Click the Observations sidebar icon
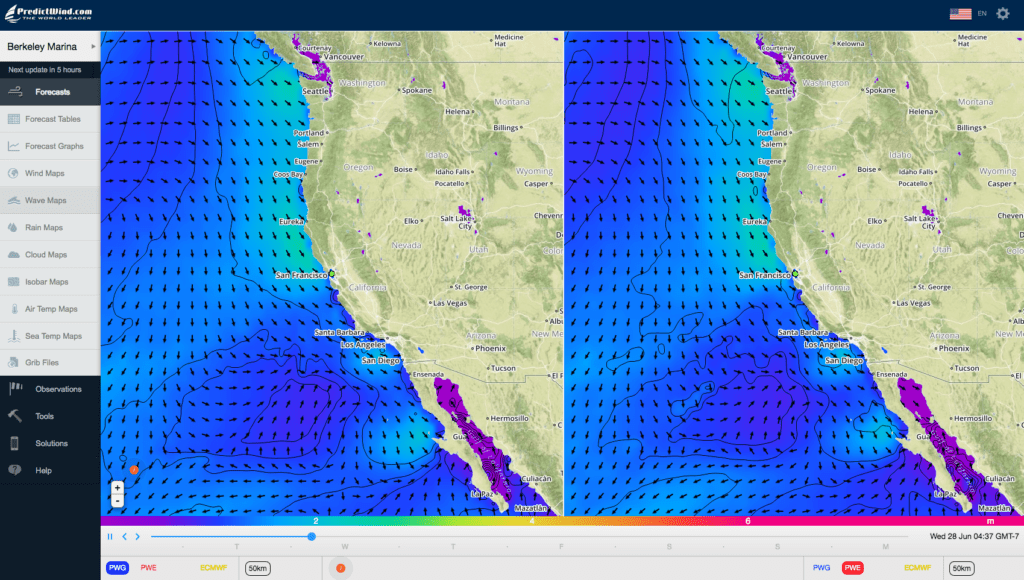The width and height of the screenshot is (1024, 580). pos(50,389)
